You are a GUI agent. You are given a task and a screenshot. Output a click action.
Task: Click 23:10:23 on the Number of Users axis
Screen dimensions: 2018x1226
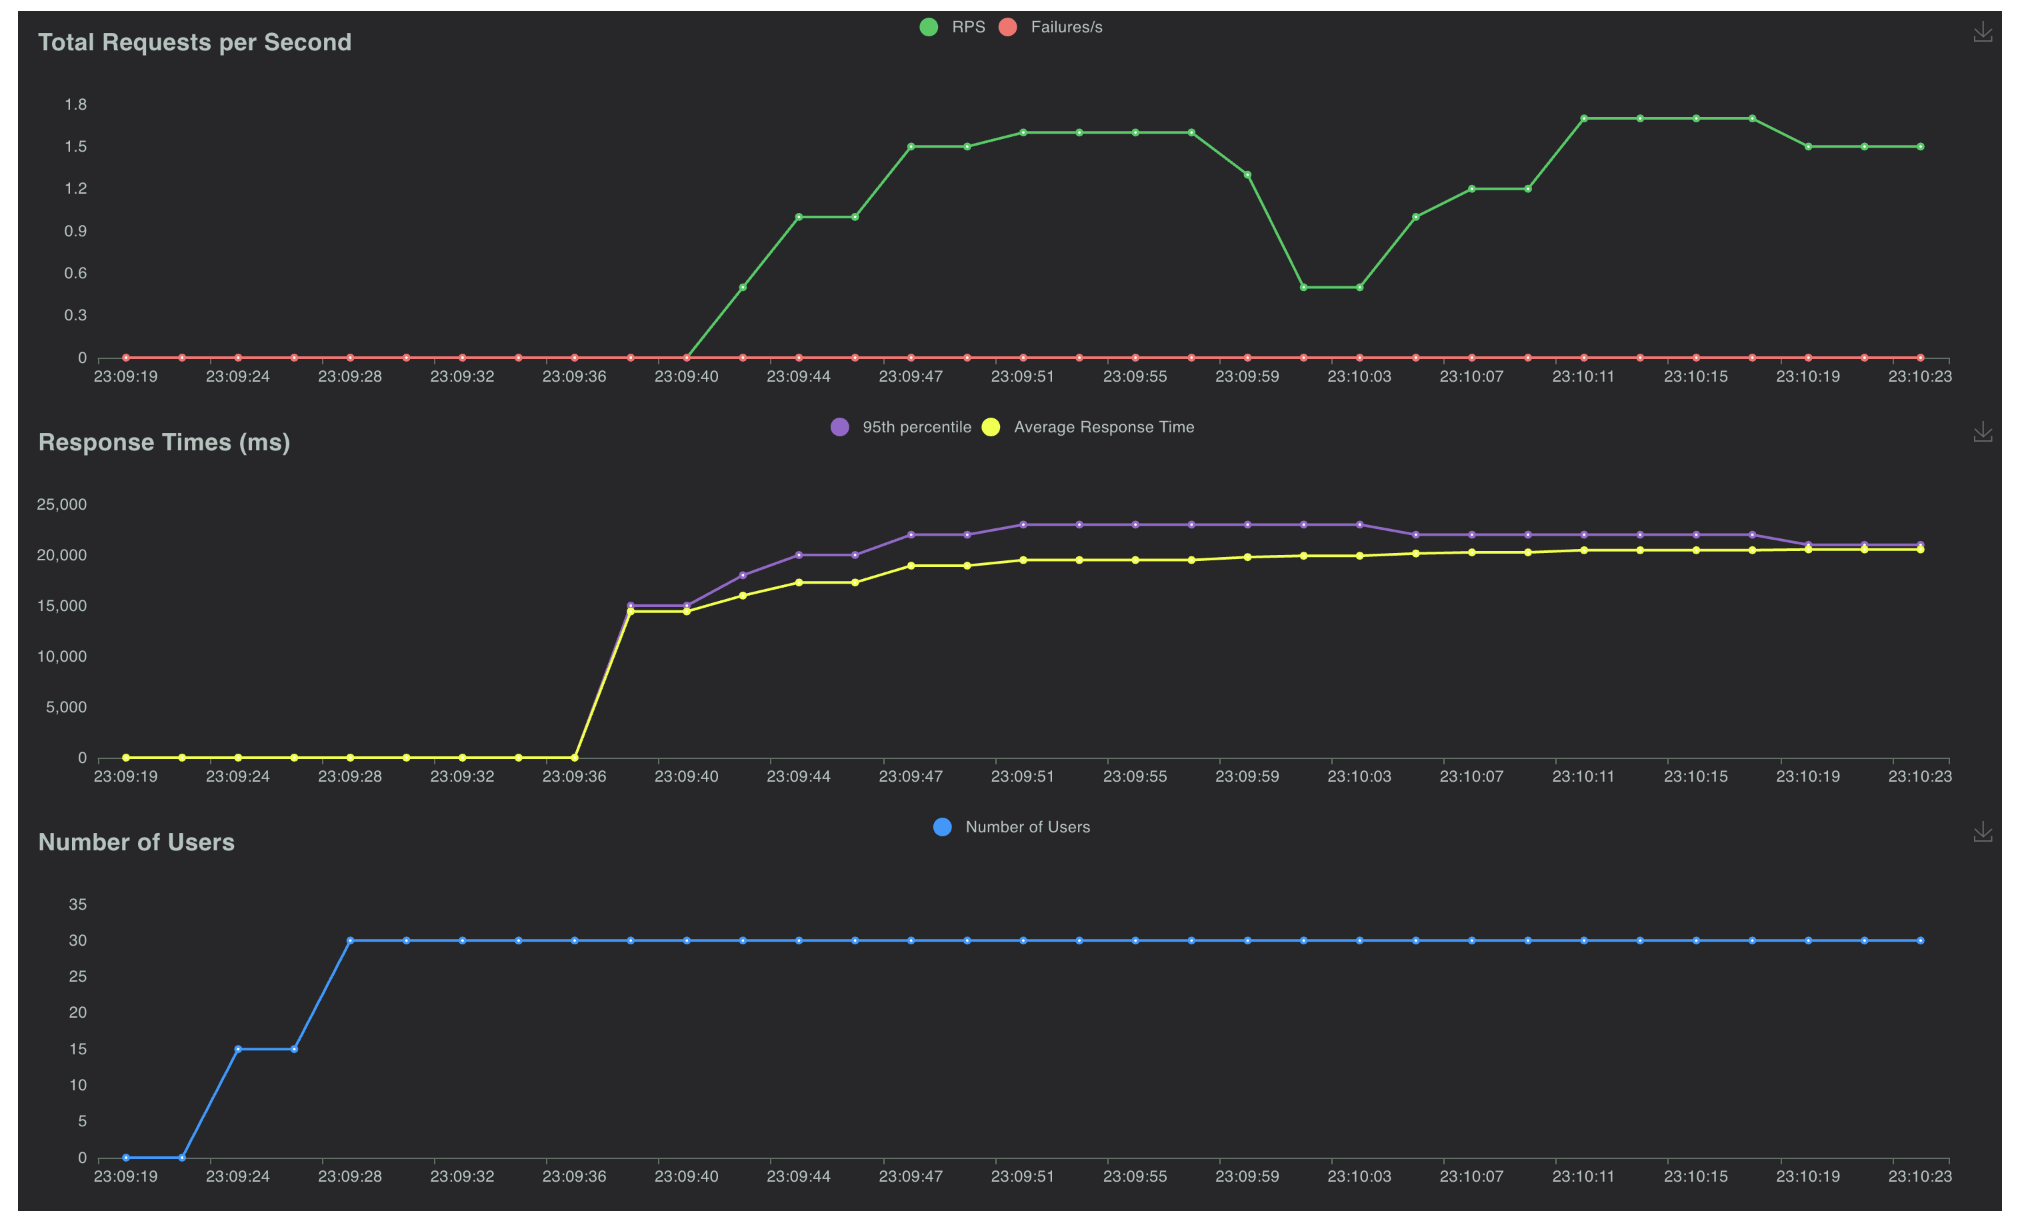pos(1920,1176)
